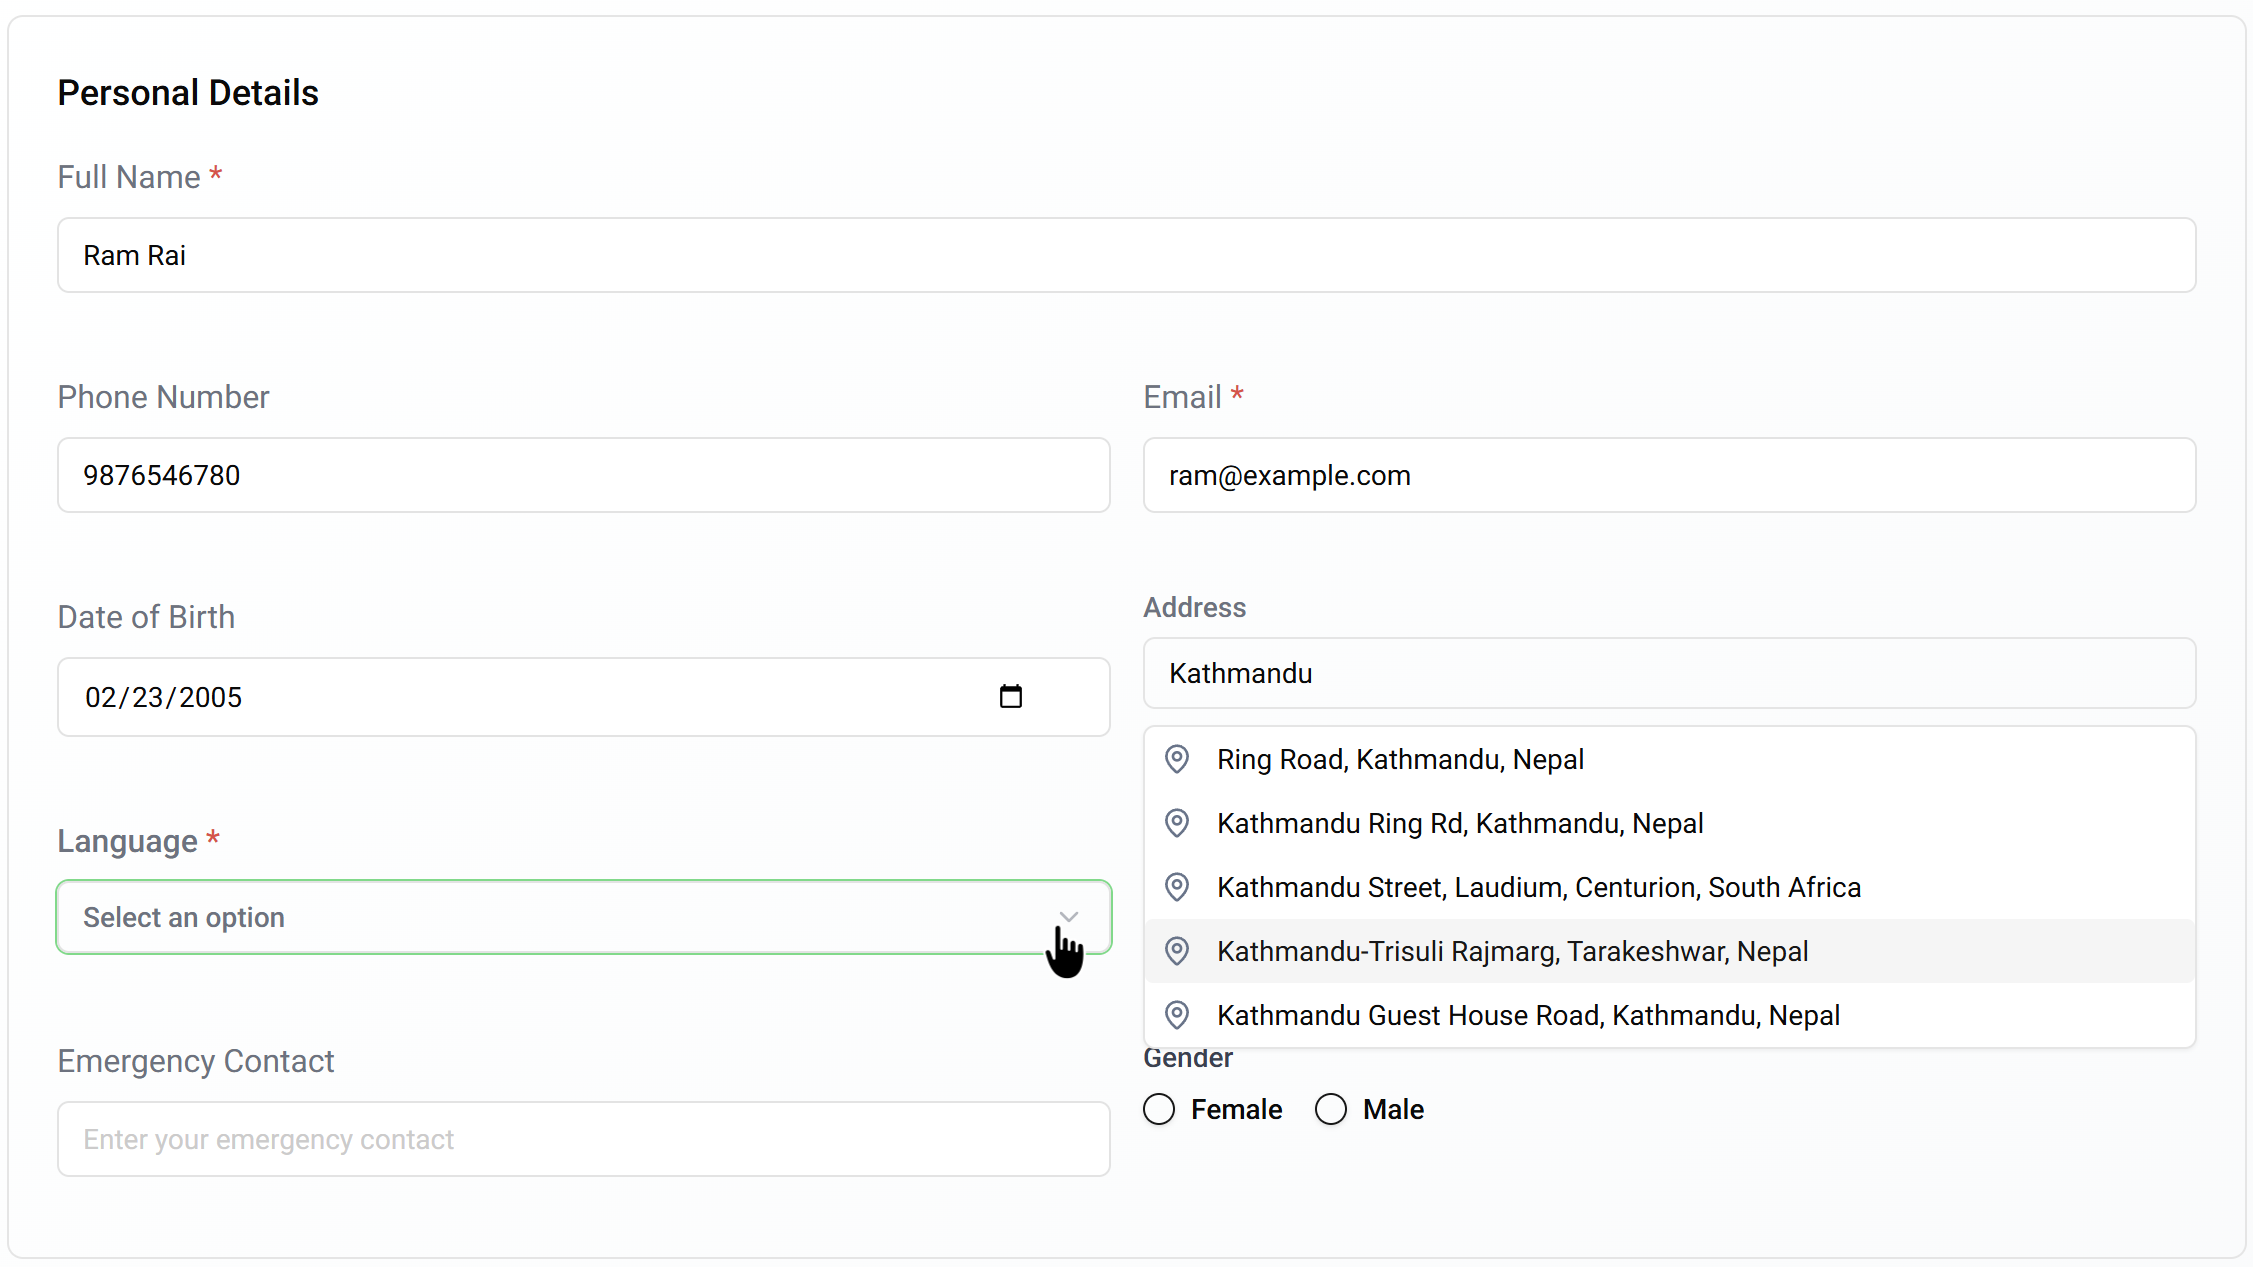
Task: Click pin icon beside Kathmandu-Trisuli Rajmarg
Action: (x=1177, y=951)
